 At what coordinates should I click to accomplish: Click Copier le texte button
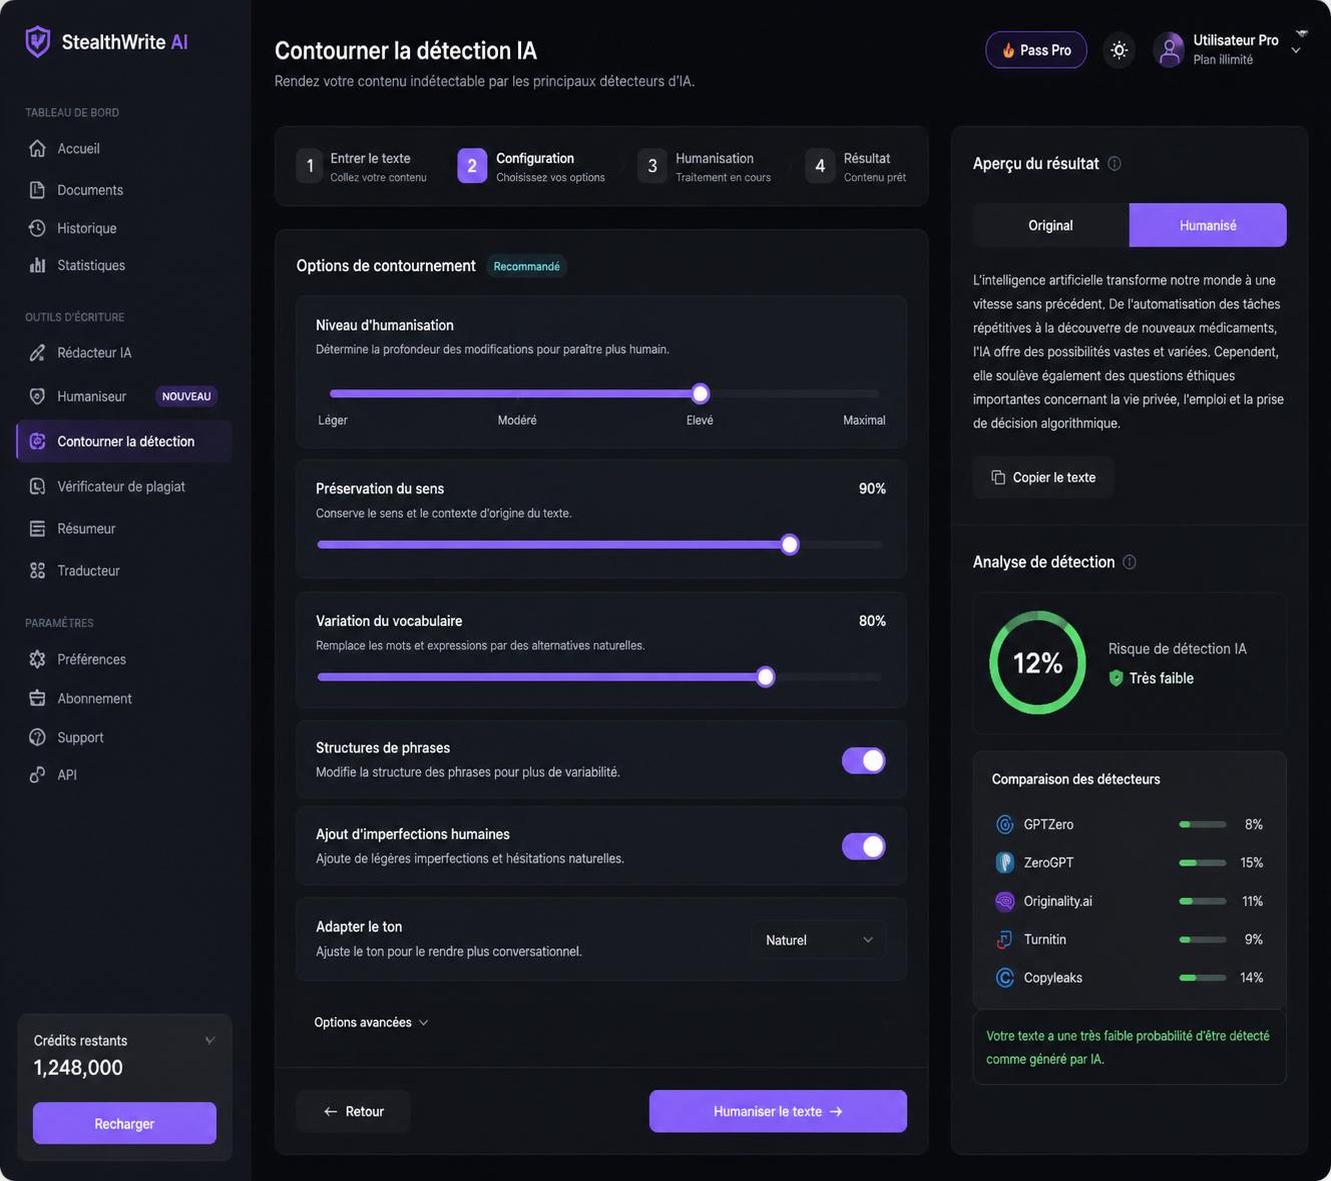1043,477
